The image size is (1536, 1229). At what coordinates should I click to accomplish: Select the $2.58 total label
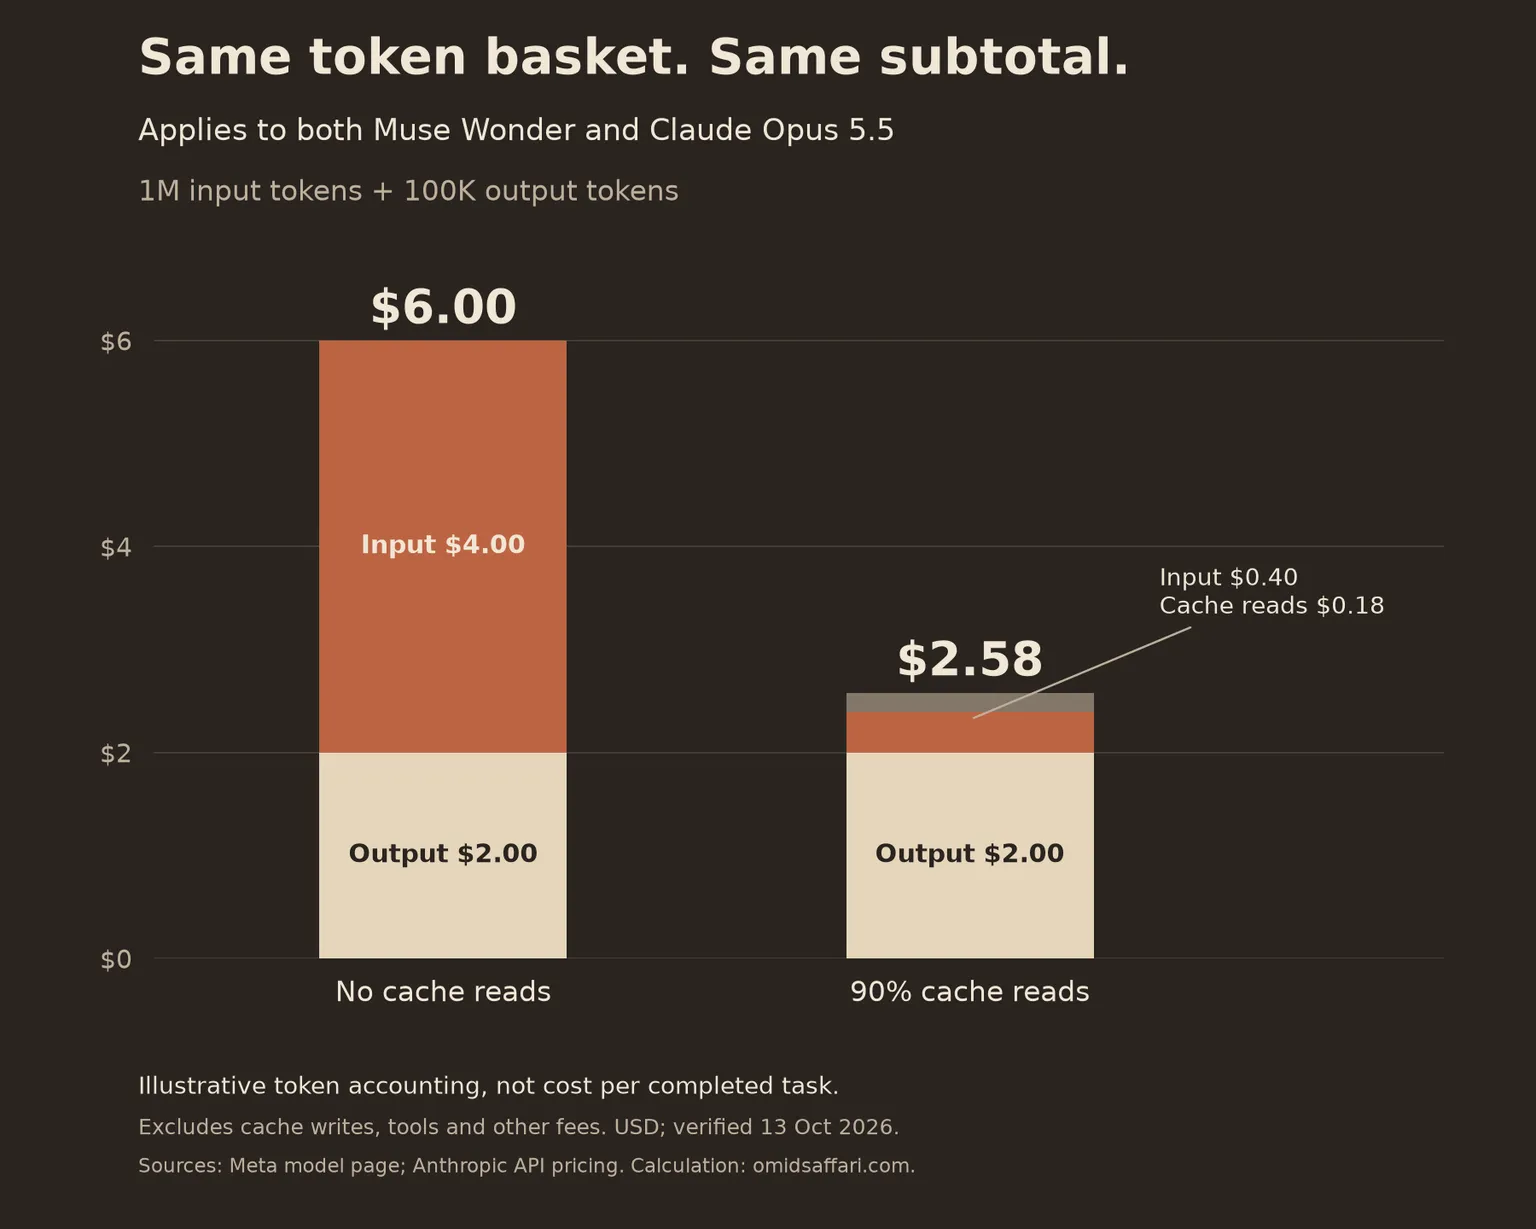pyautogui.click(x=970, y=660)
